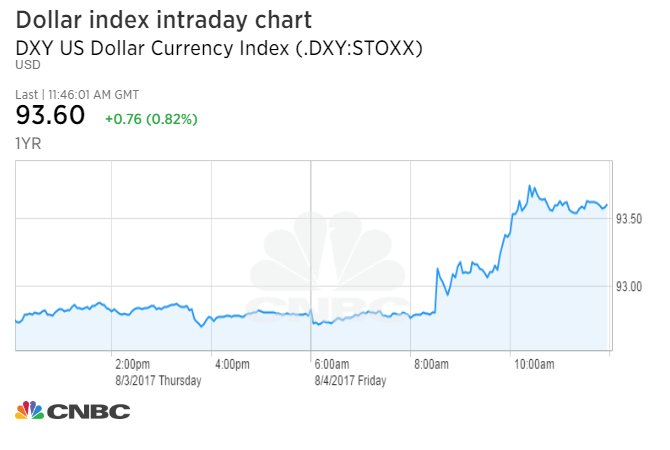Click the 6:00am time axis marker

[x=330, y=364]
